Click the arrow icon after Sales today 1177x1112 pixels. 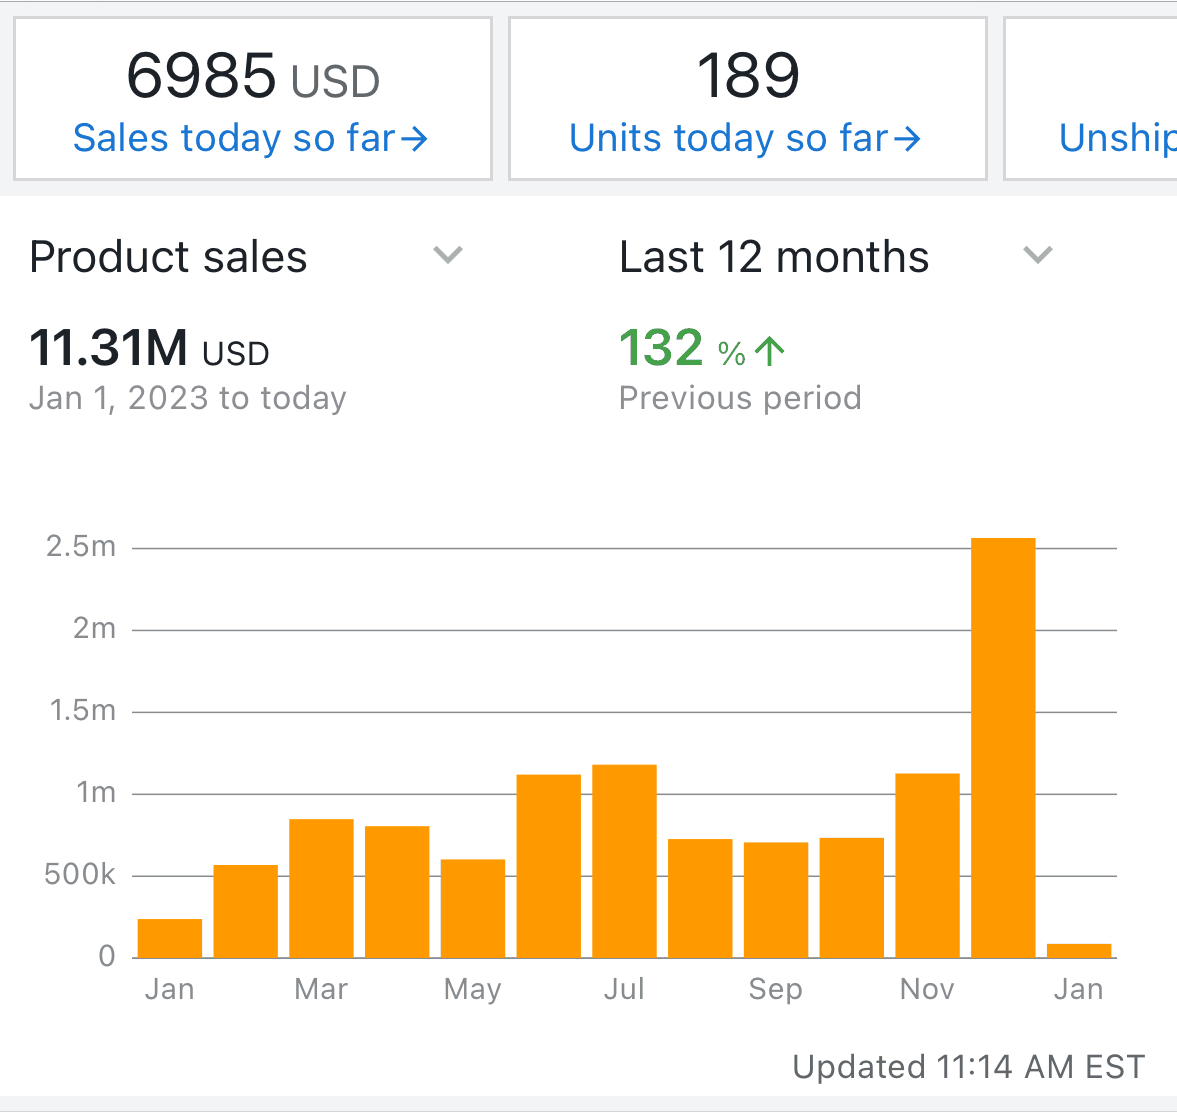(x=415, y=139)
